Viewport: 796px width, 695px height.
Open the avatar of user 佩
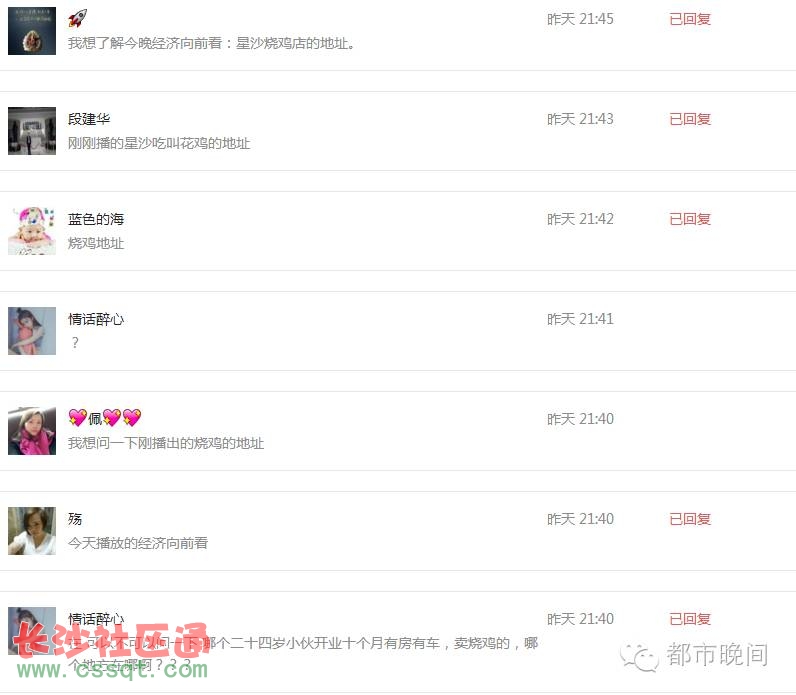click(32, 431)
